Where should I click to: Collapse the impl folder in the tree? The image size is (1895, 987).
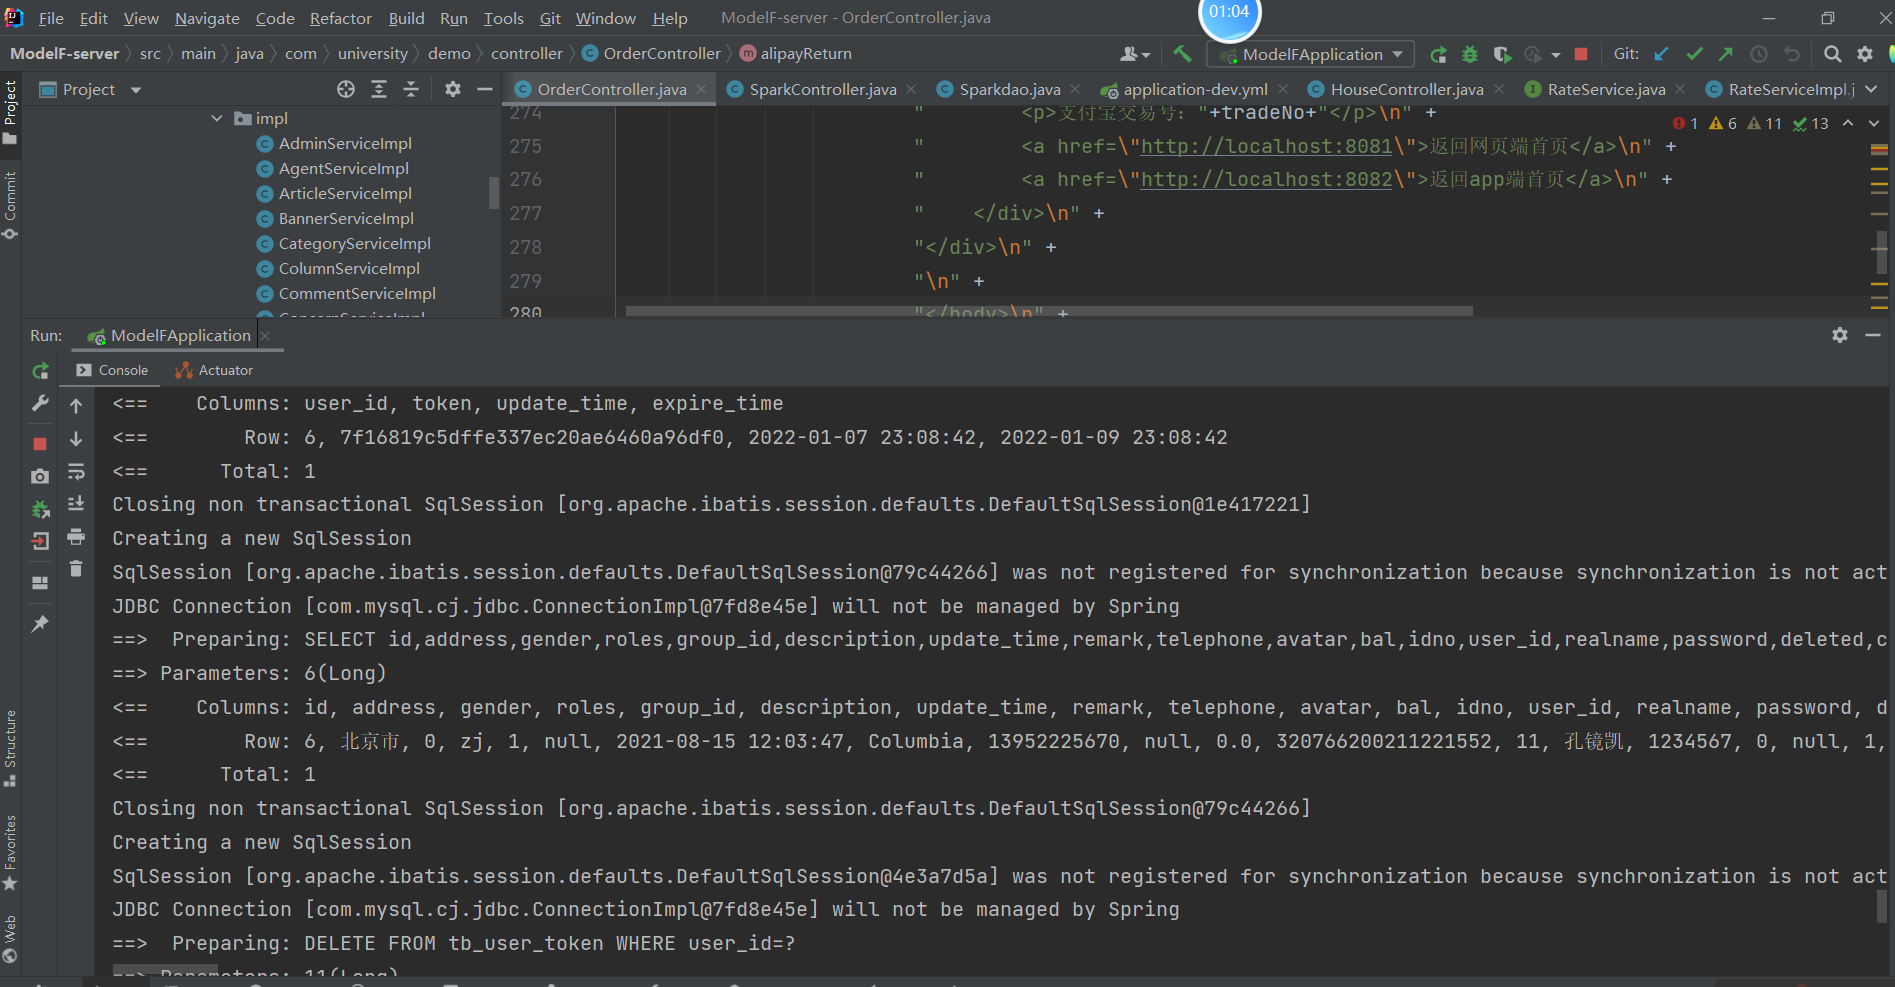(x=217, y=118)
